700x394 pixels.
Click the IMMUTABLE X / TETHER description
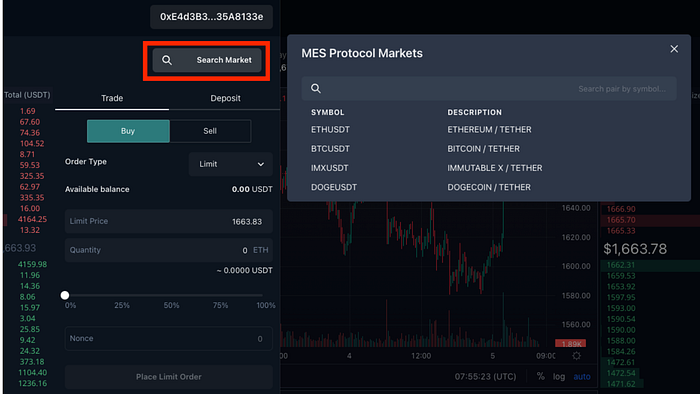coord(495,168)
